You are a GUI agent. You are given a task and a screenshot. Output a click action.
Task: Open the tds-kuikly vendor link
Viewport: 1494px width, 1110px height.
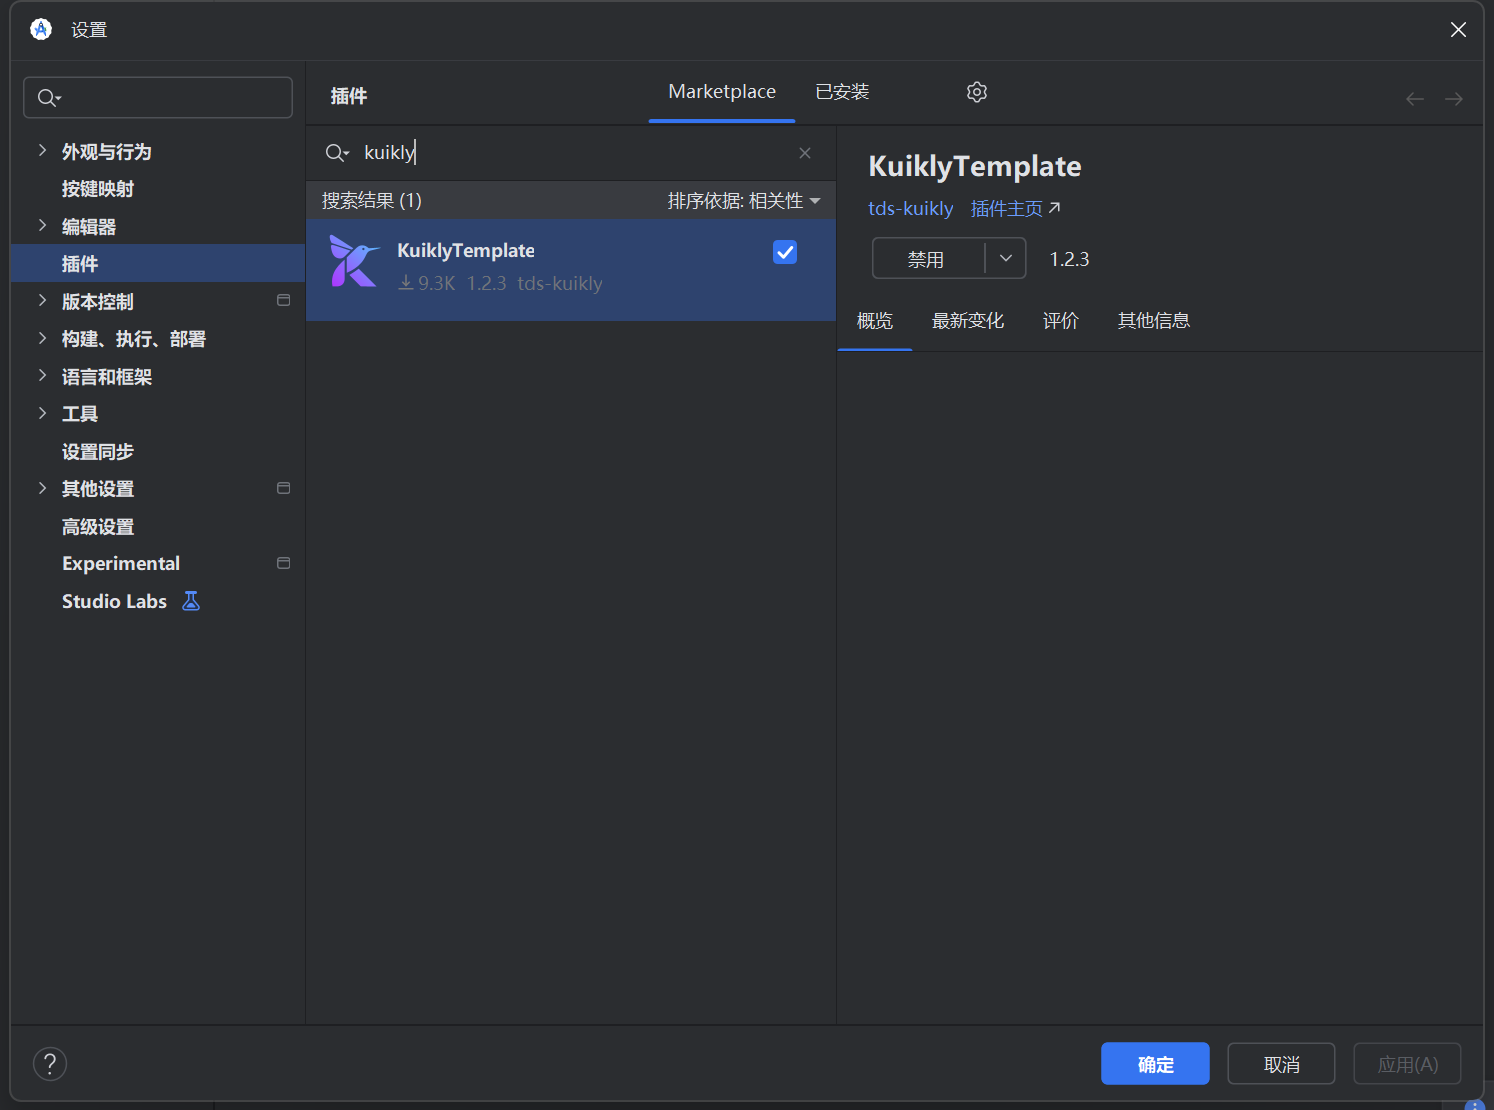click(x=911, y=208)
